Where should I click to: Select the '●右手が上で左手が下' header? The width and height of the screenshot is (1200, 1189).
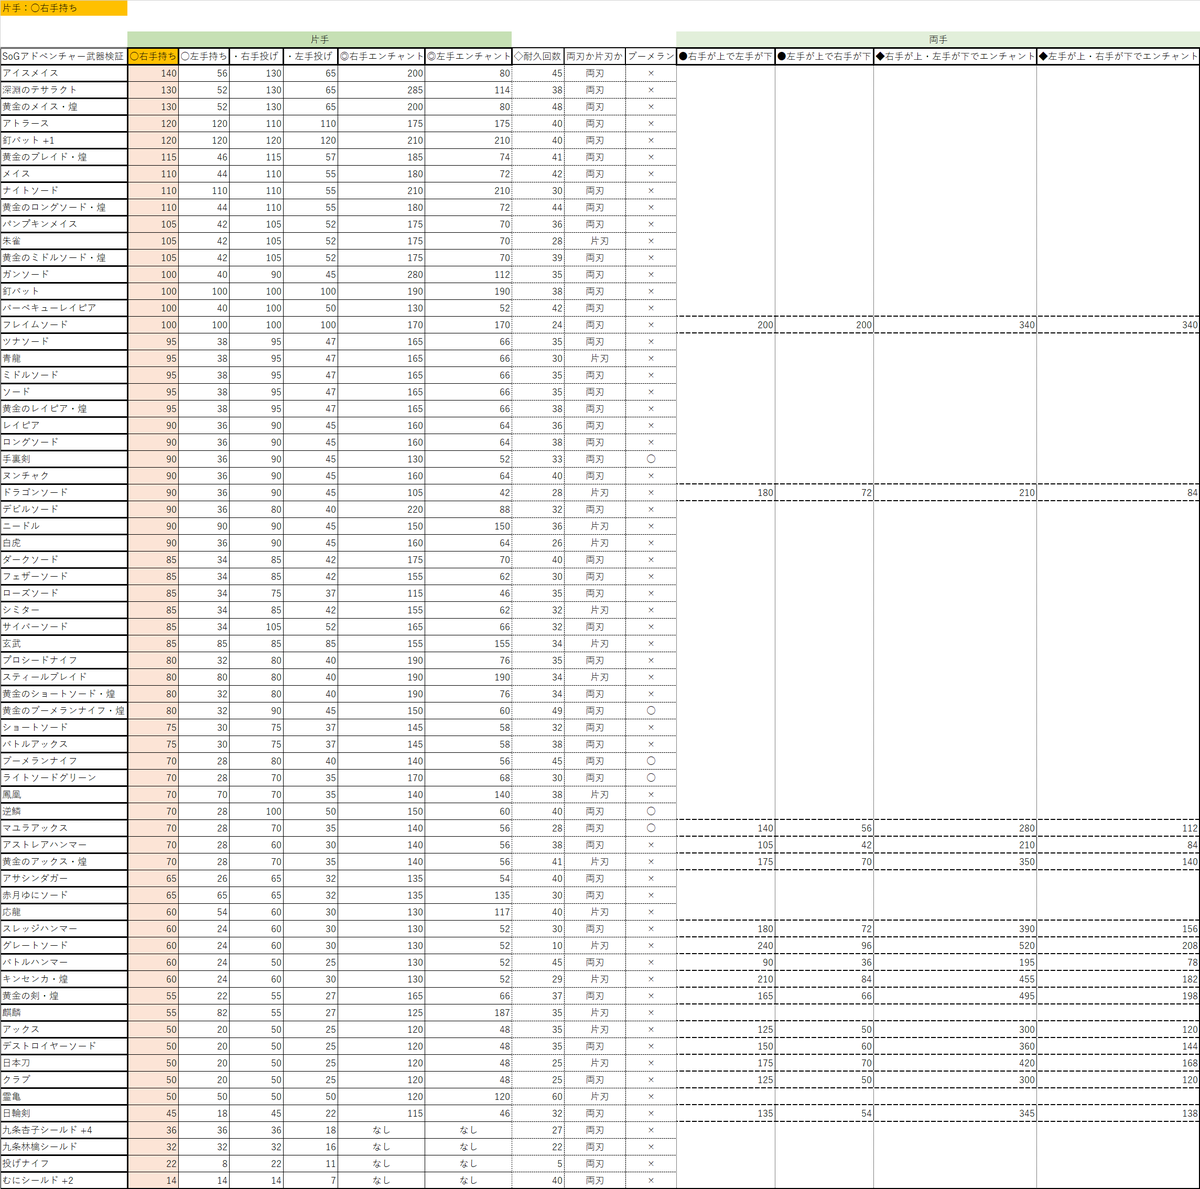pos(726,56)
